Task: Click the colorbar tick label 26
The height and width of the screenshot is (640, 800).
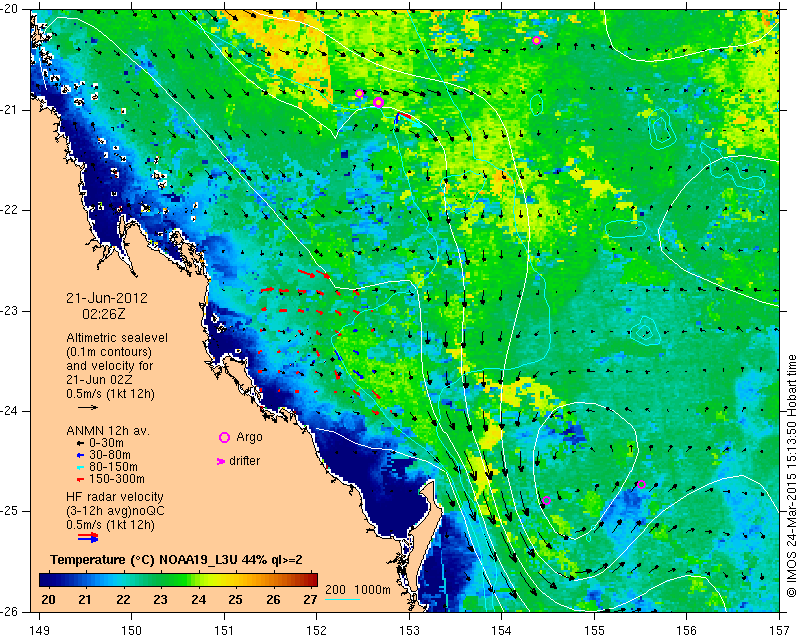Action: tap(273, 599)
